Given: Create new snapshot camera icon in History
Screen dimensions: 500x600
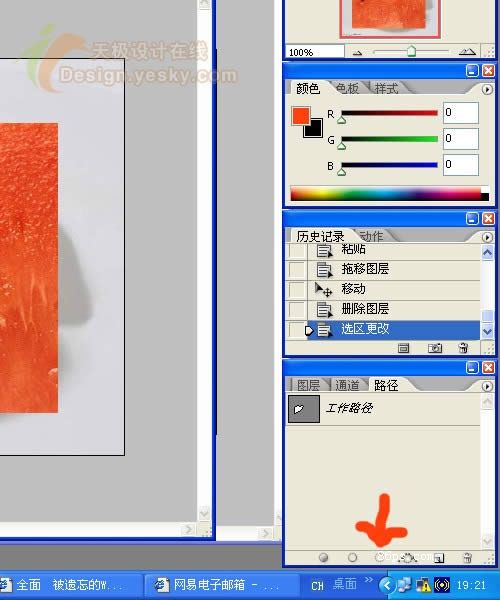Looking at the screenshot, I should (435, 348).
